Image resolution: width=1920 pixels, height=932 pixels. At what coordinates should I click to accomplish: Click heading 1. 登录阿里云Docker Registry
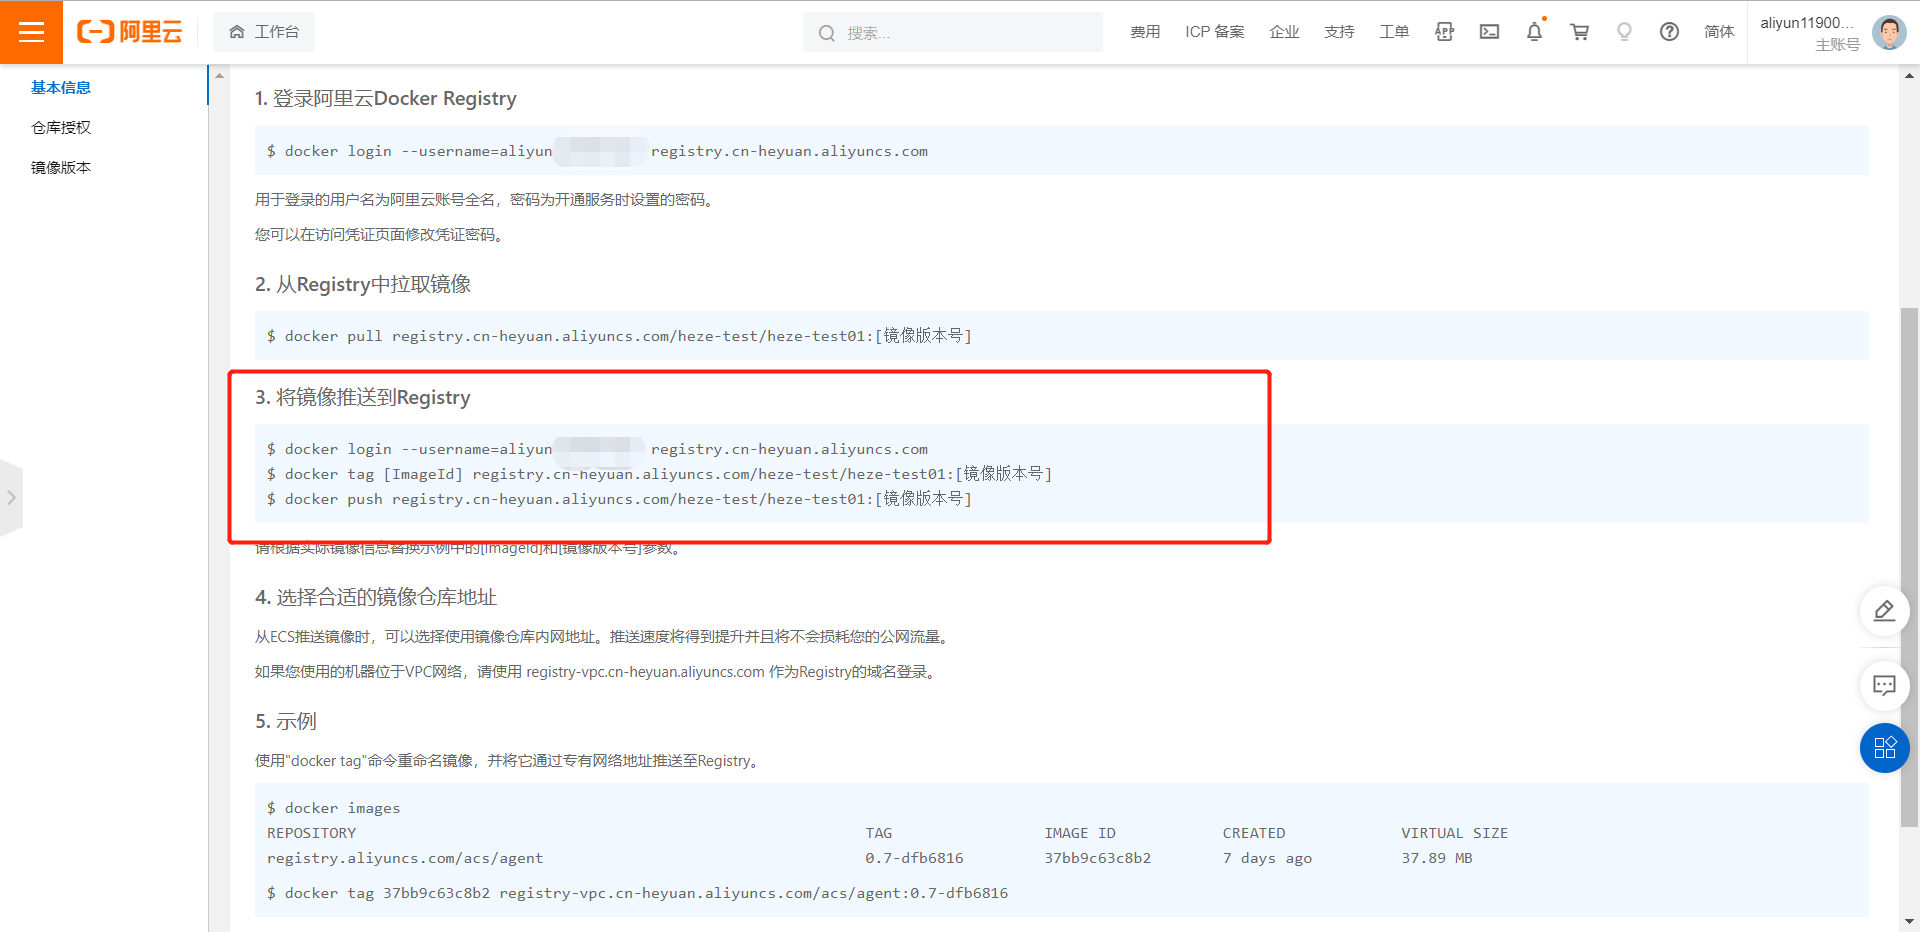click(386, 98)
